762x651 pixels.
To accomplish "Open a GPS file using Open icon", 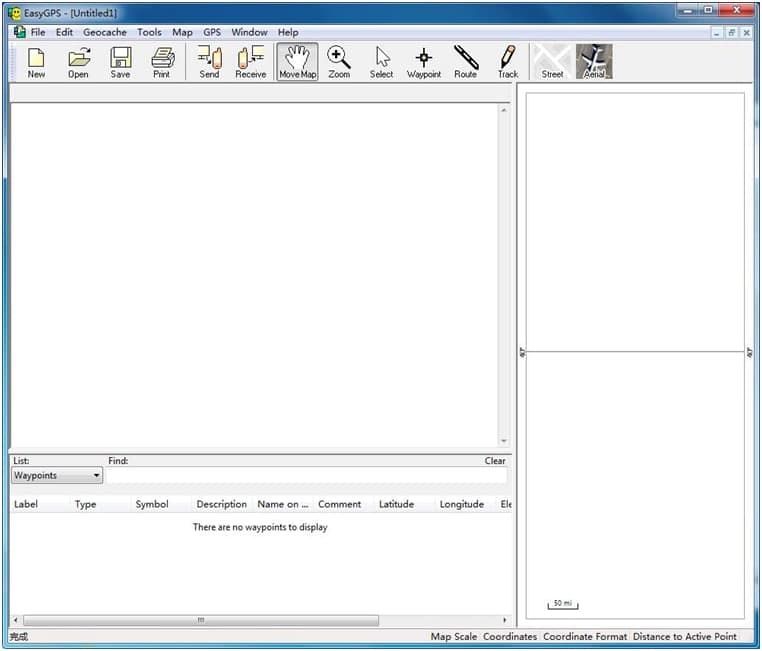I will 78,62.
